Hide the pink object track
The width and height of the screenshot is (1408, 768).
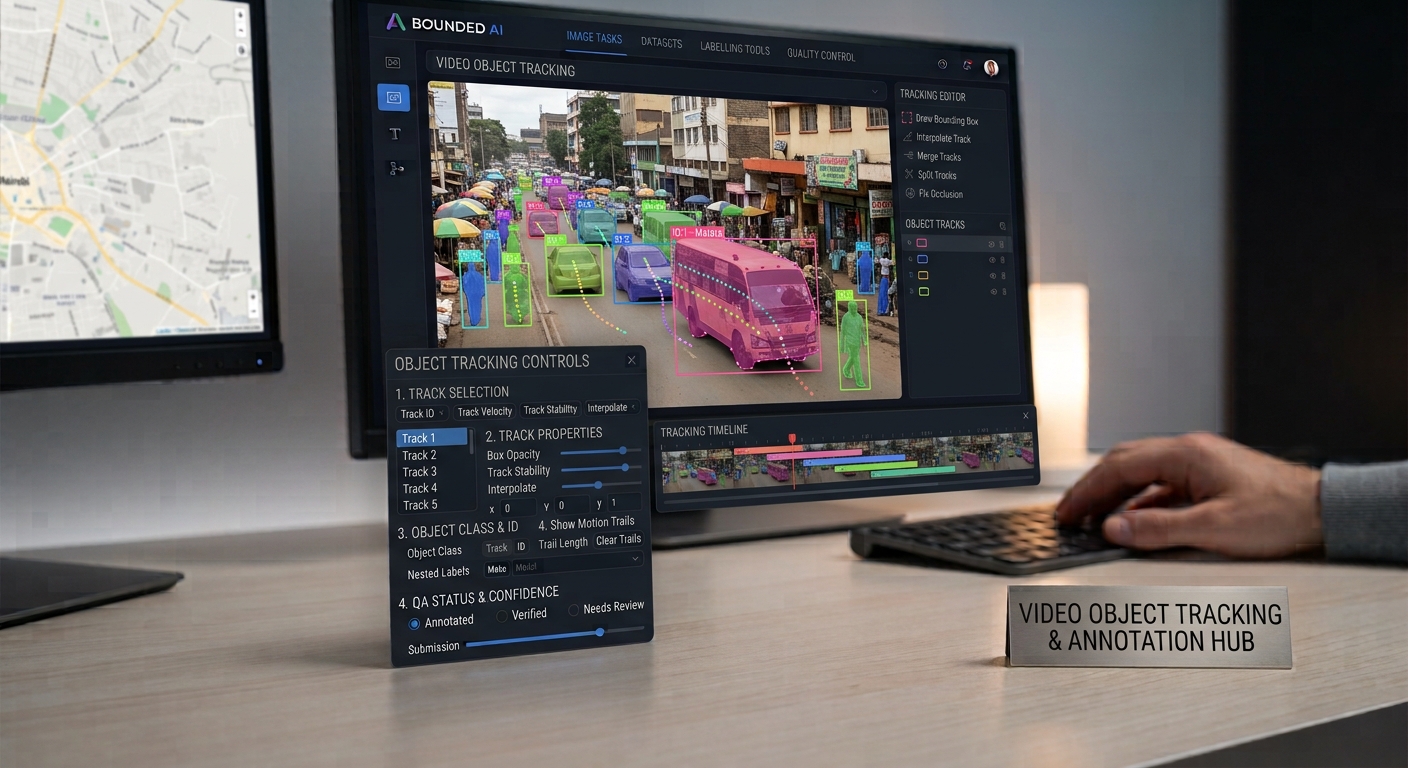[x=992, y=244]
